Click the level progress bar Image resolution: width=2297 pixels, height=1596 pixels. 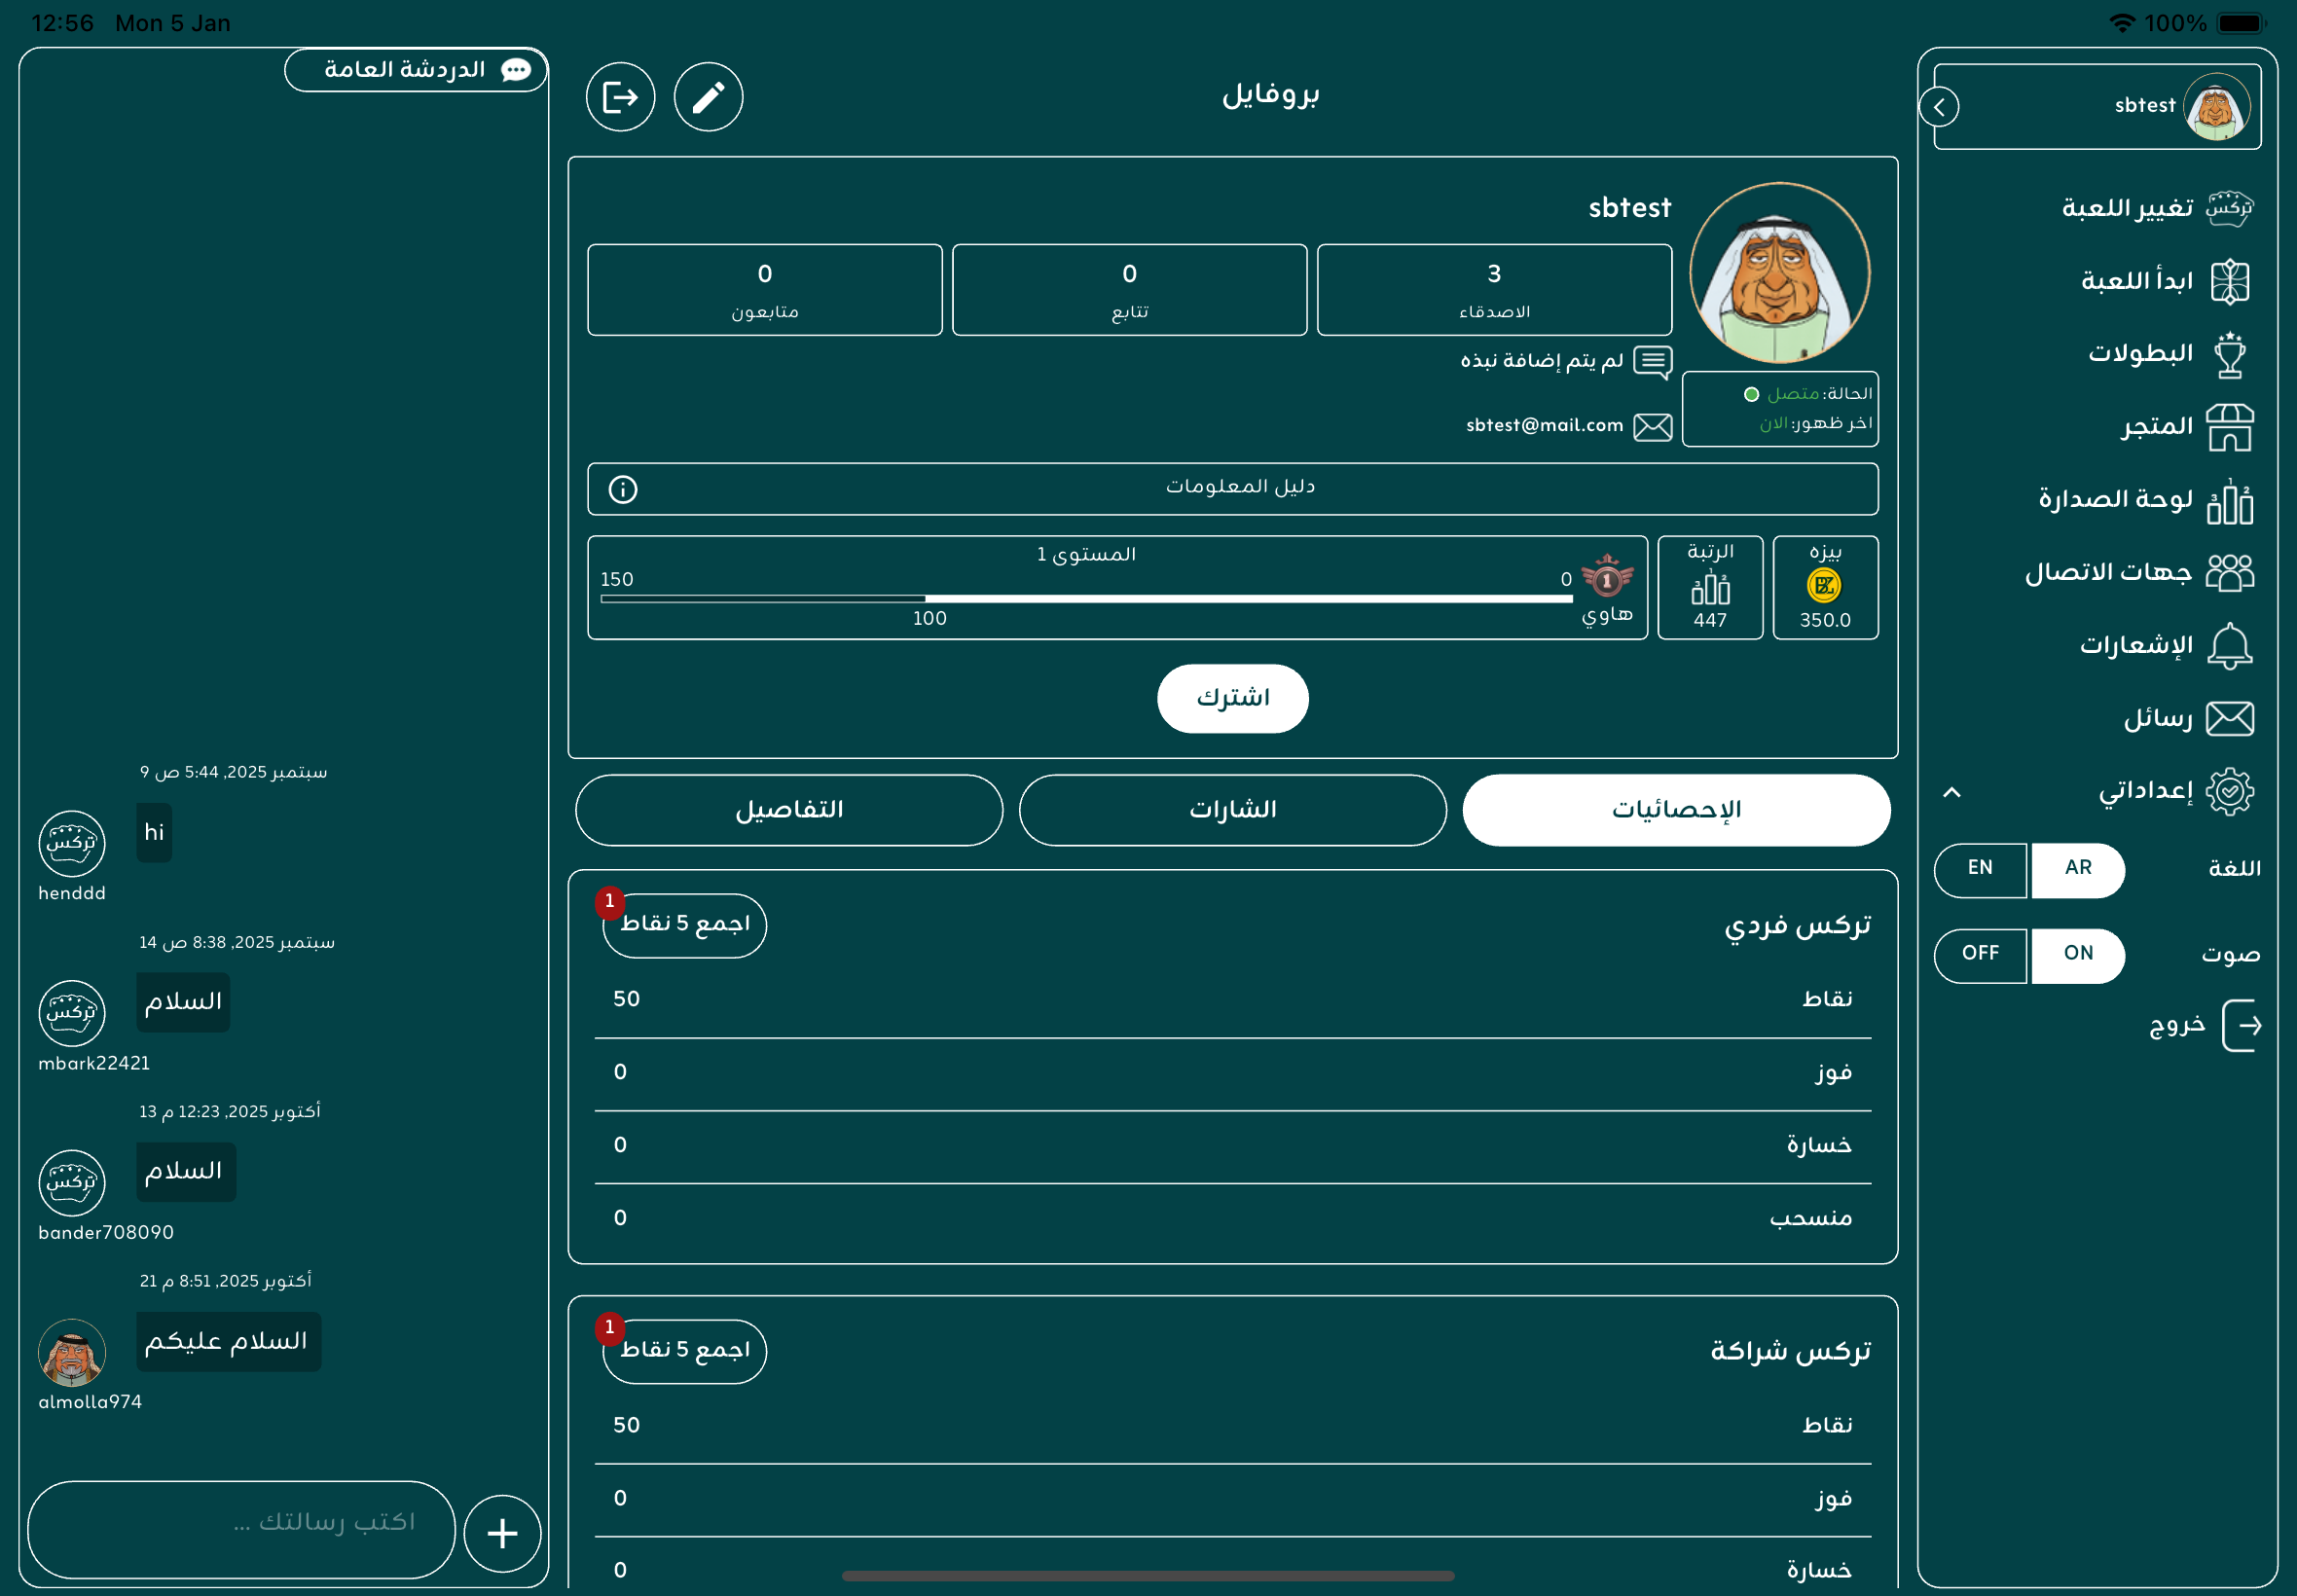click(x=1085, y=598)
